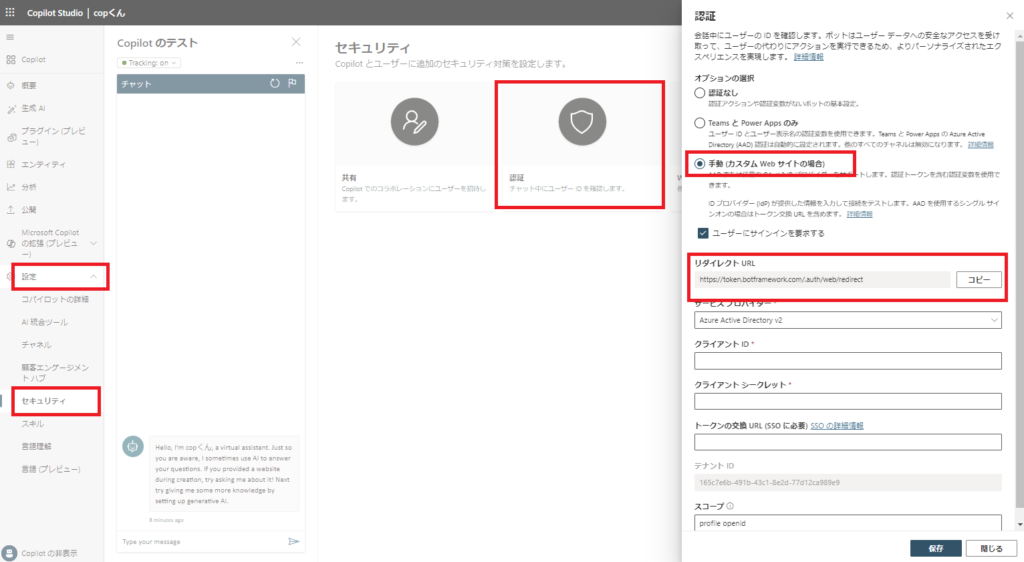Viewport: 1024px width, 562px height.
Task: Open 顧客エンゲージメント ハブ settings page
Action: tap(55, 373)
